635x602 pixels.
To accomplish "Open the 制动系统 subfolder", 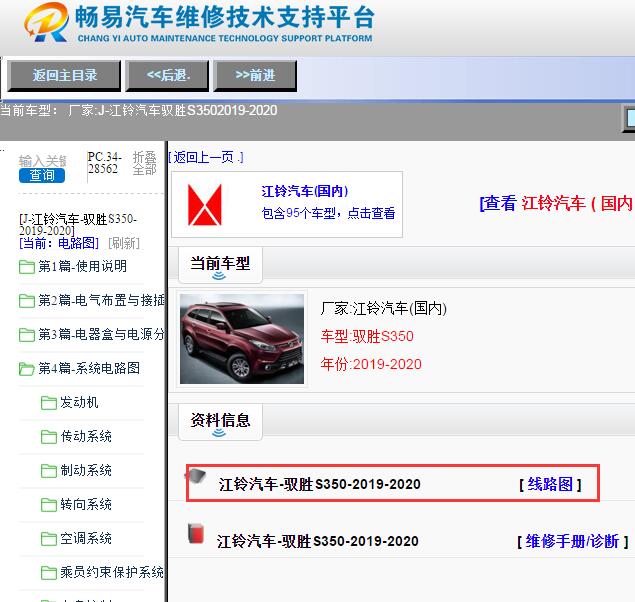I will click(x=86, y=470).
